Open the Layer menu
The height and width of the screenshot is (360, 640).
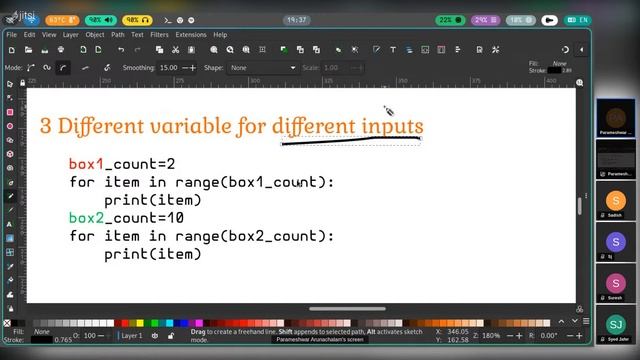70,35
